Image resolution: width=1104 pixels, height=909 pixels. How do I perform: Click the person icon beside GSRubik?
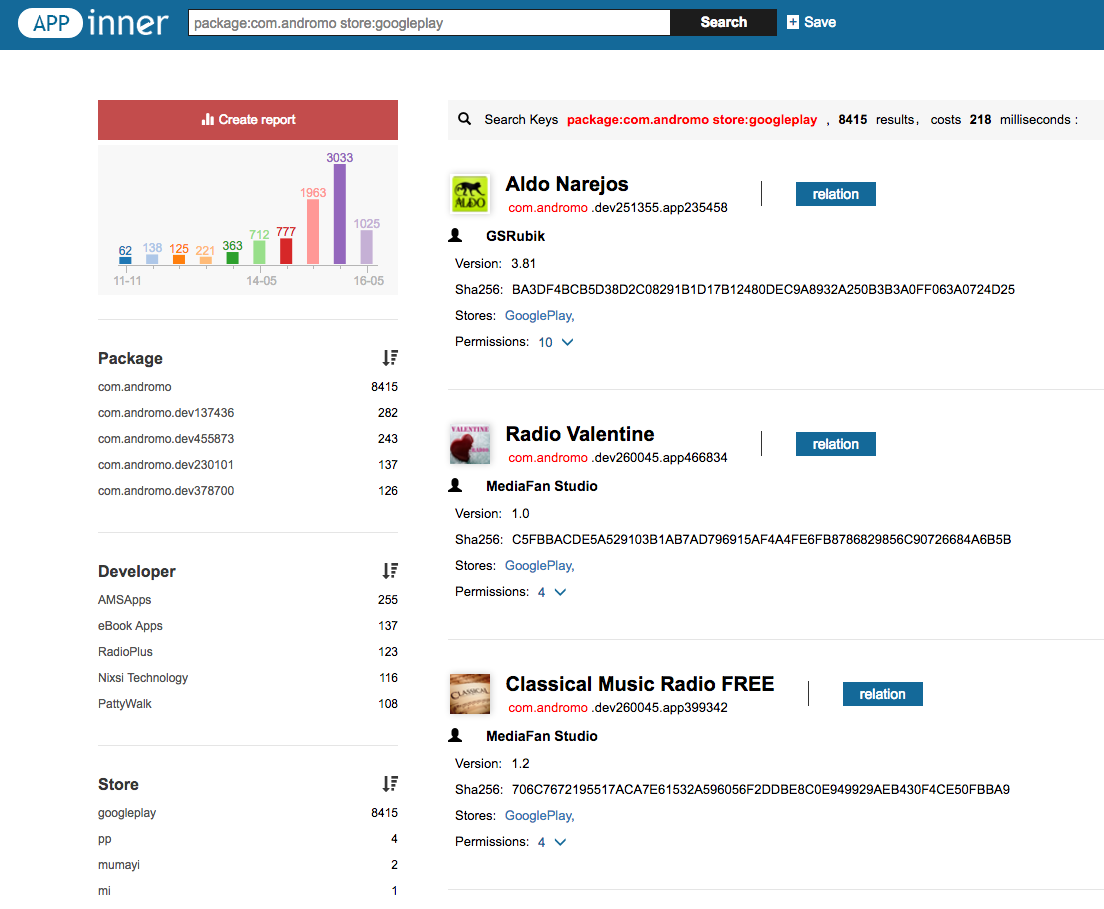456,236
